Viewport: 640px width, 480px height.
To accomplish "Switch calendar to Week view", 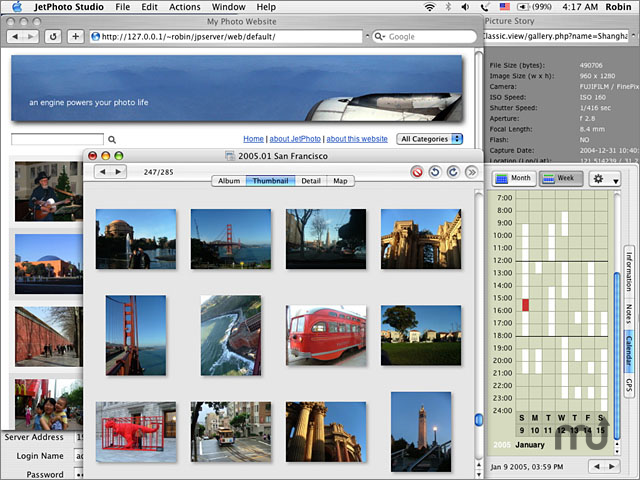I will [x=561, y=178].
